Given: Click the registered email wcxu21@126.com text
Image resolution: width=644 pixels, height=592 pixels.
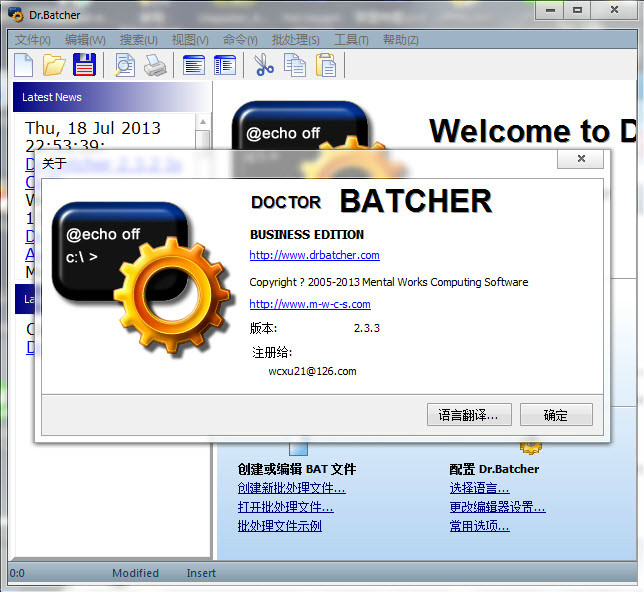Looking at the screenshot, I should (312, 371).
